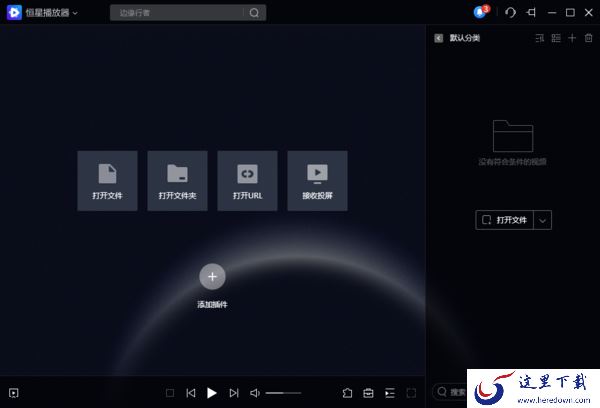Click the 打开URL tile
The image size is (600, 408).
(x=248, y=181)
